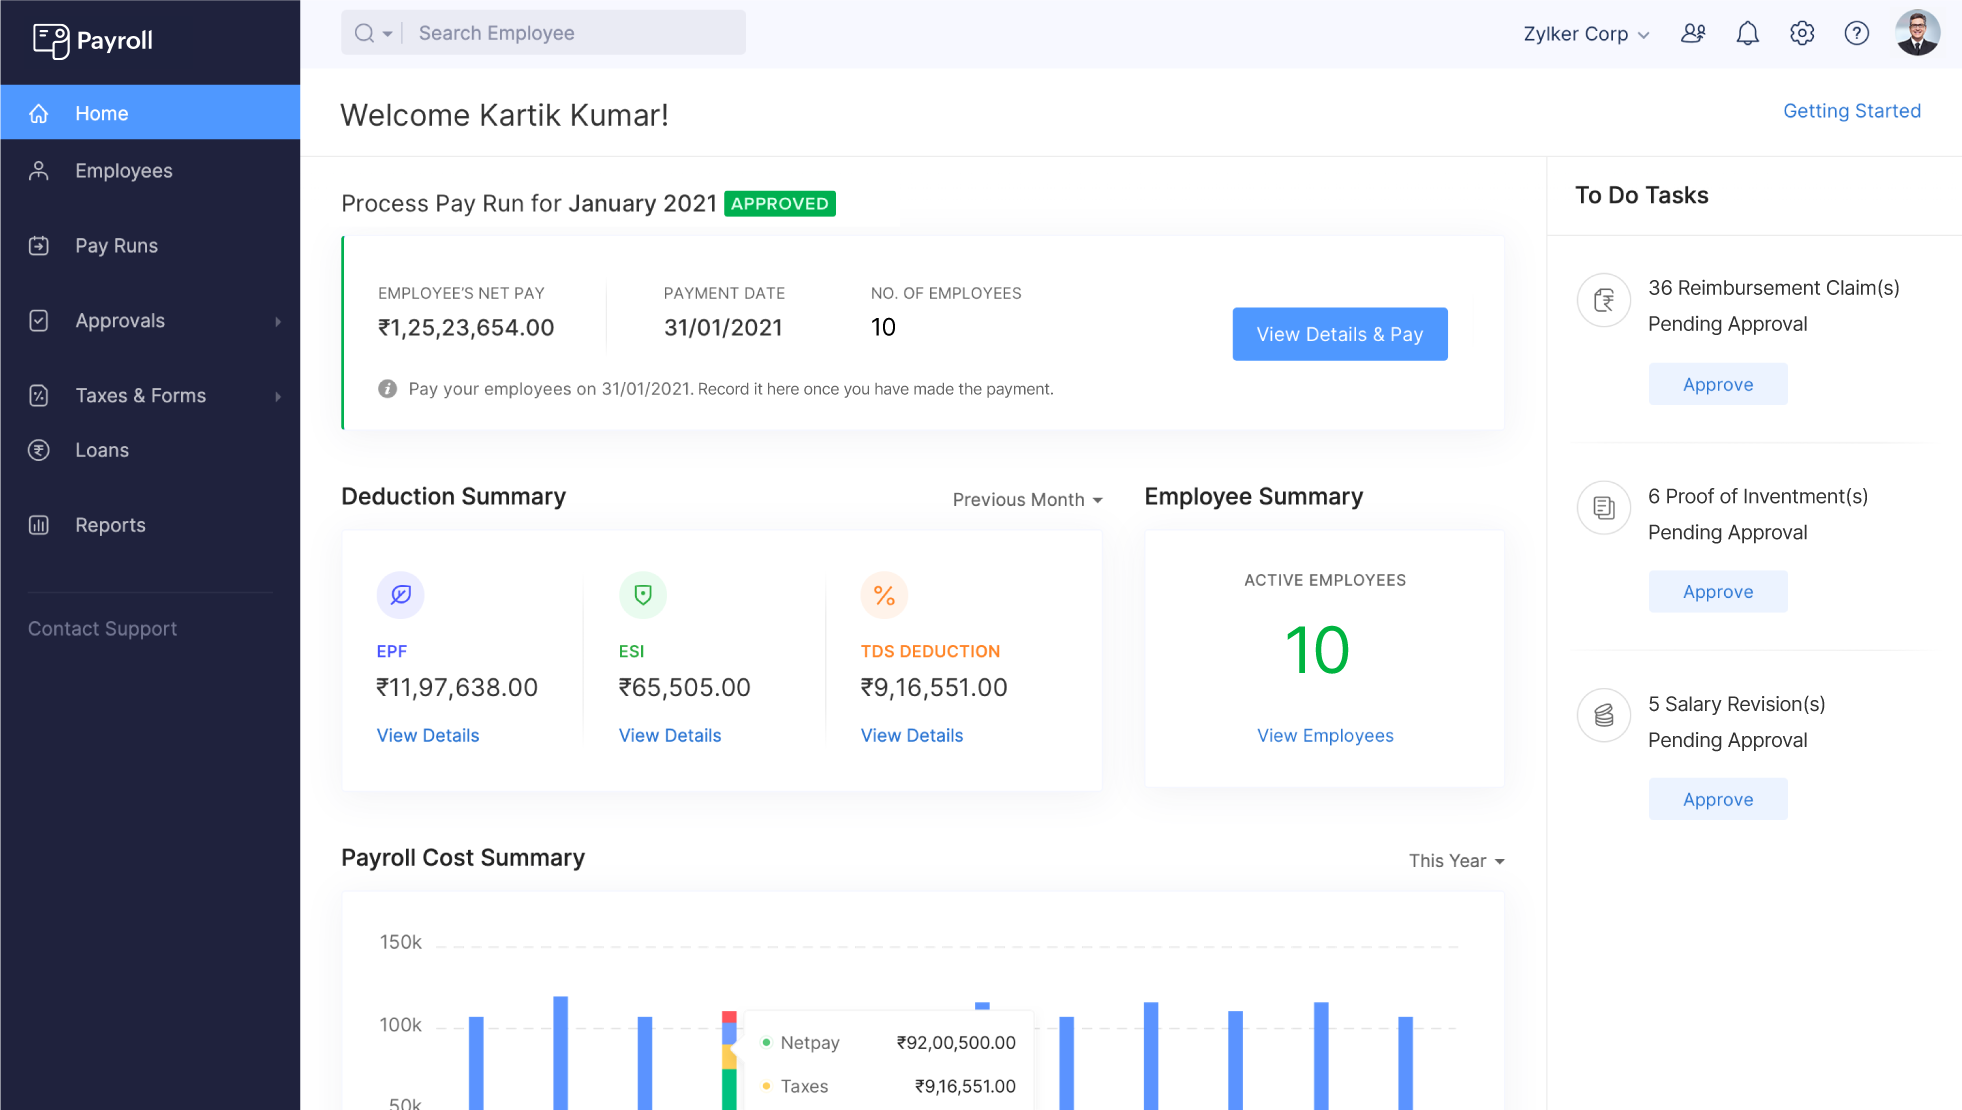
Task: Open Reports section
Action: point(110,524)
